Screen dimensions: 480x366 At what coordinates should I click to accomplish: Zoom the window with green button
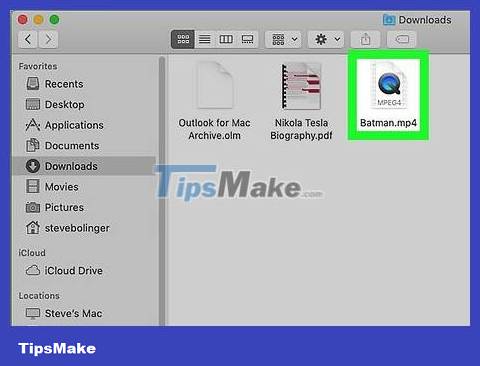point(54,20)
